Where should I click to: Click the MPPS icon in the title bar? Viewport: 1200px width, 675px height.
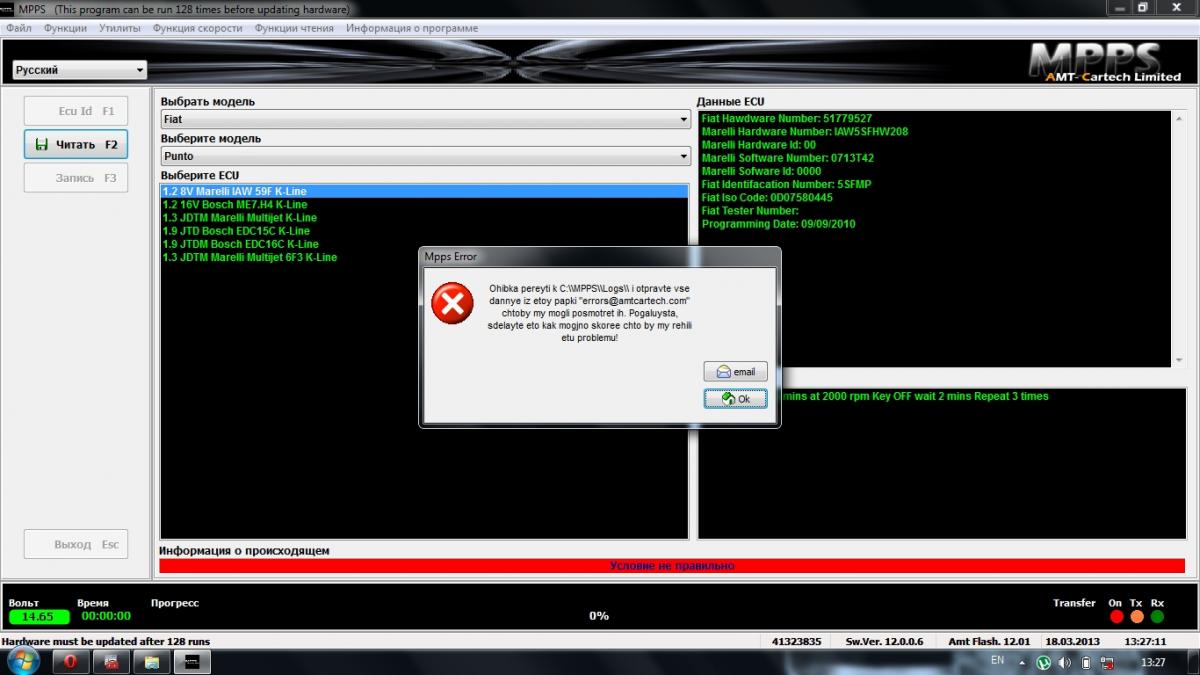point(8,9)
